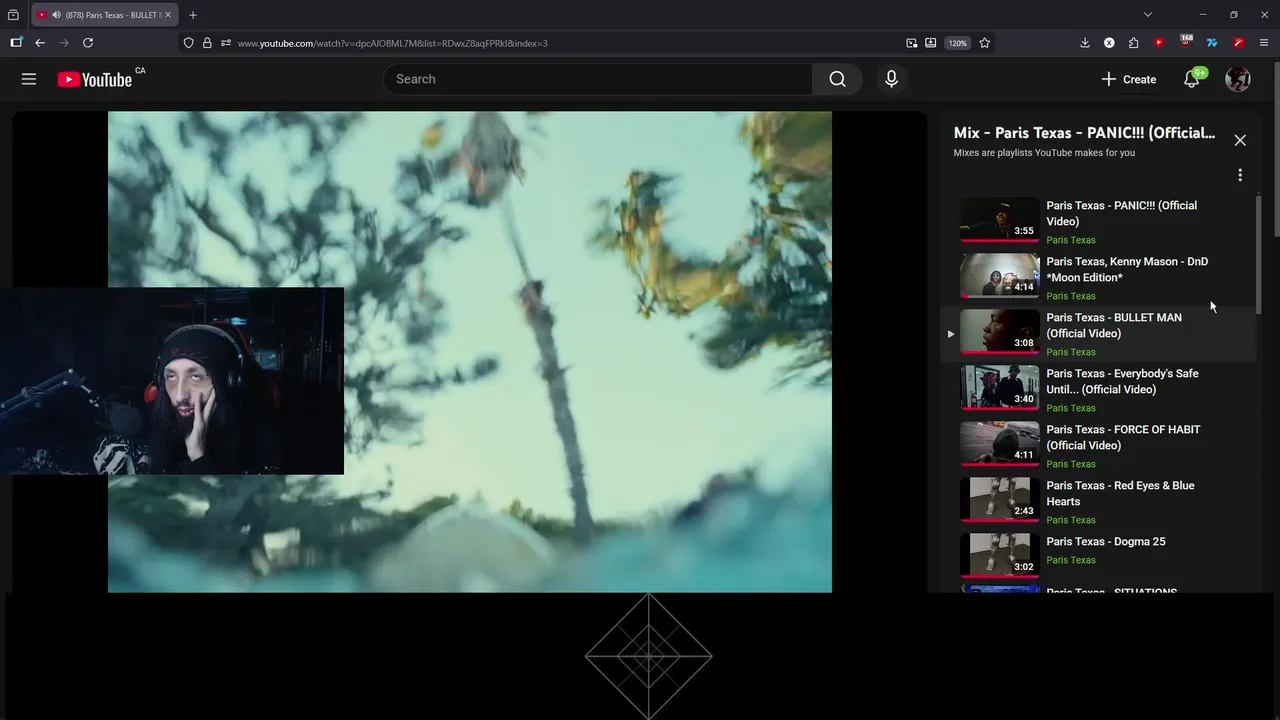Open the extension with 168 badge

pyautogui.click(x=1186, y=42)
